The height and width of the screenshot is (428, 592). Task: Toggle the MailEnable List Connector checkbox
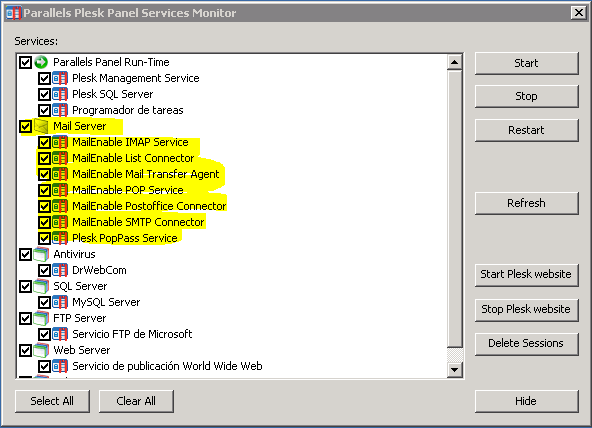point(44,158)
